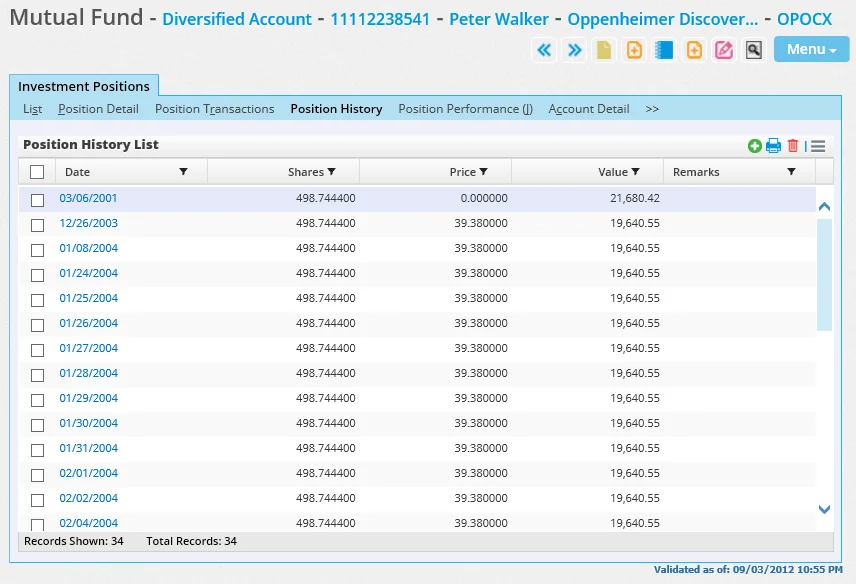856x584 pixels.
Task: Click the double right arrow next icon
Action: [x=574, y=50]
